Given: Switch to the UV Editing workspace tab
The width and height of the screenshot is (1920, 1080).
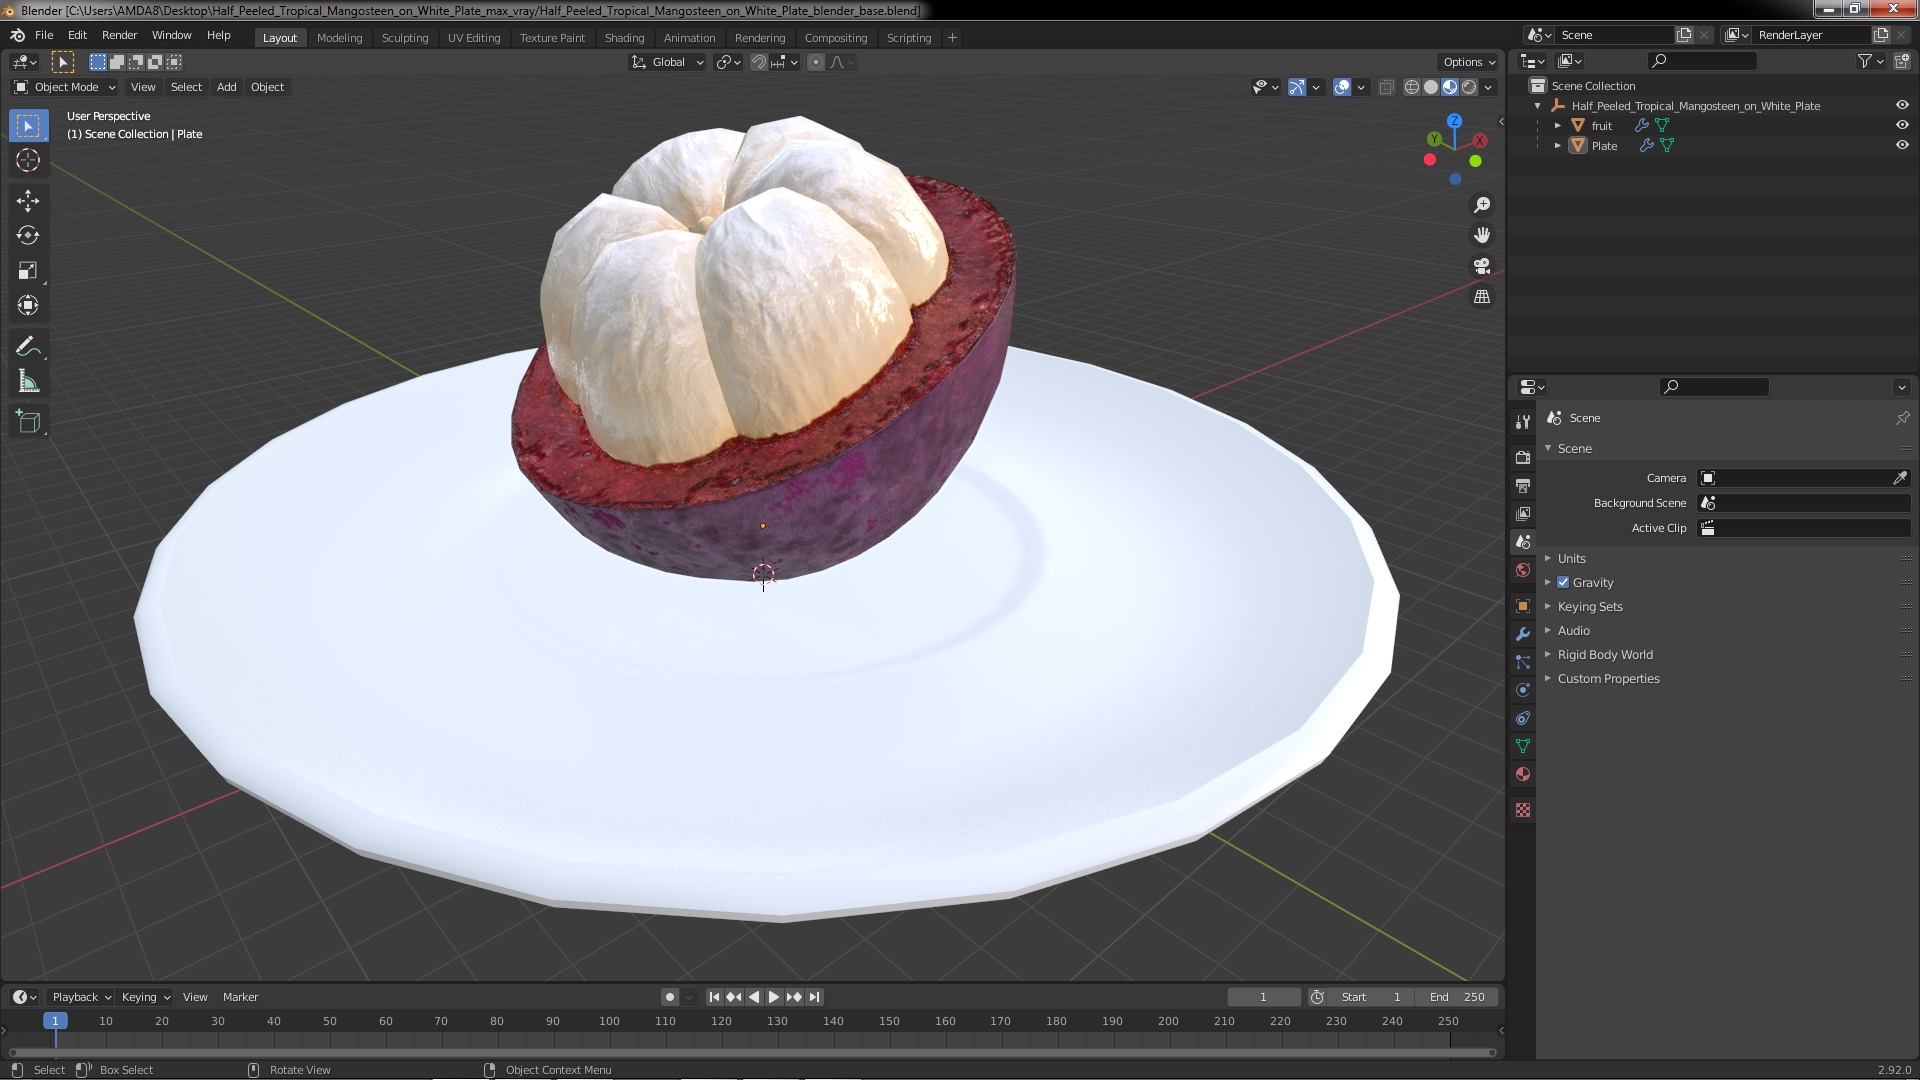Looking at the screenshot, I should pyautogui.click(x=474, y=38).
